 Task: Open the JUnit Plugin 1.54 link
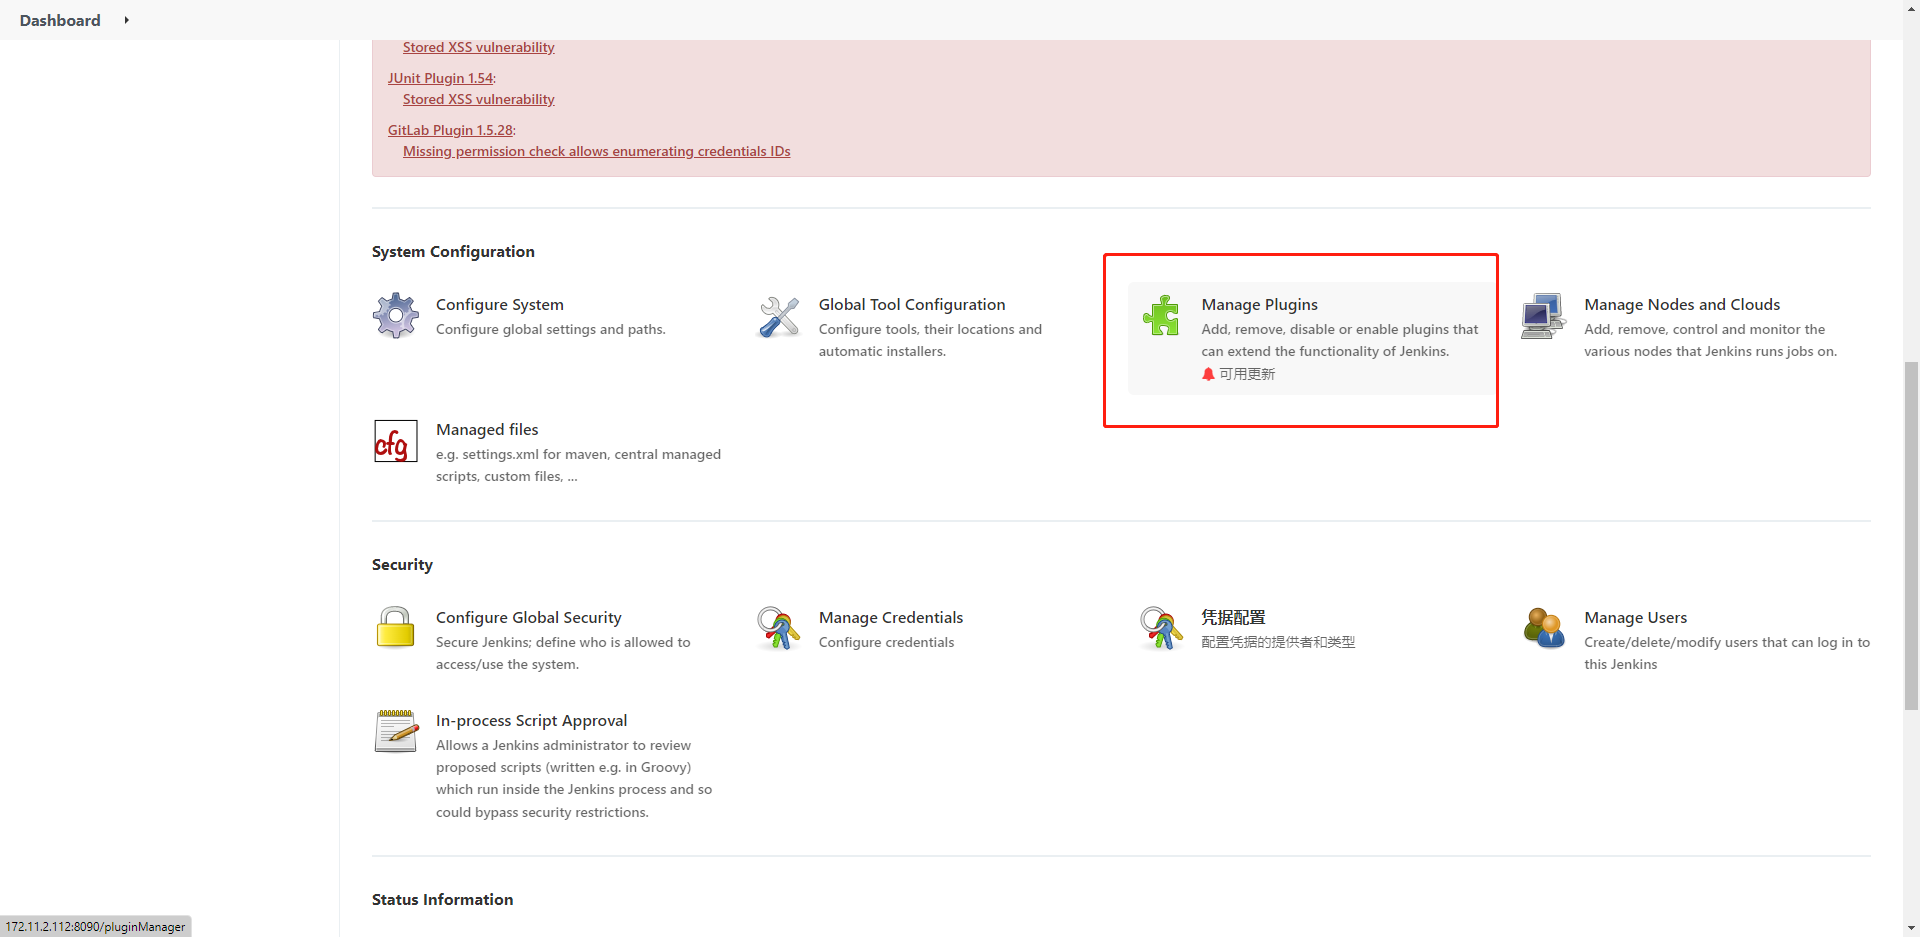(441, 78)
